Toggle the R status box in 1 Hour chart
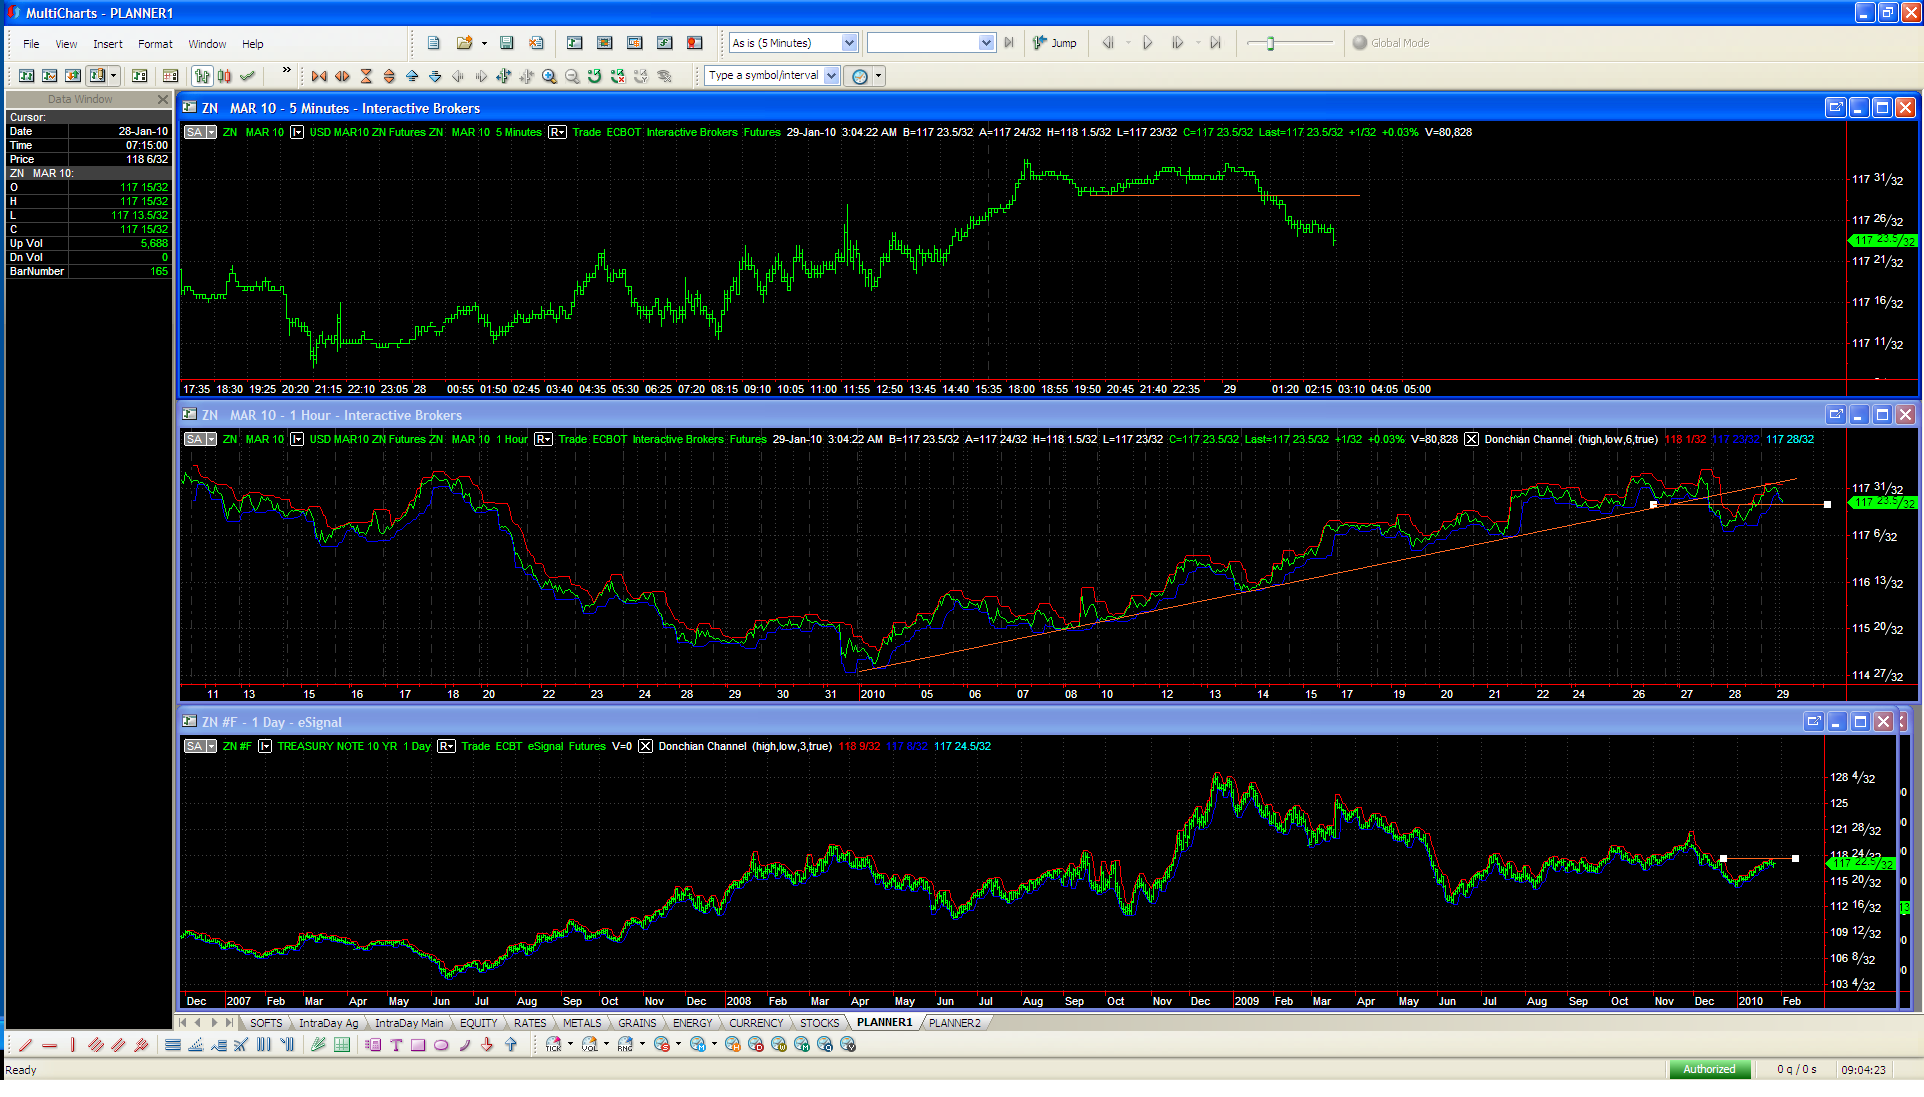Image resolution: width=1924 pixels, height=1097 pixels. pyautogui.click(x=544, y=439)
